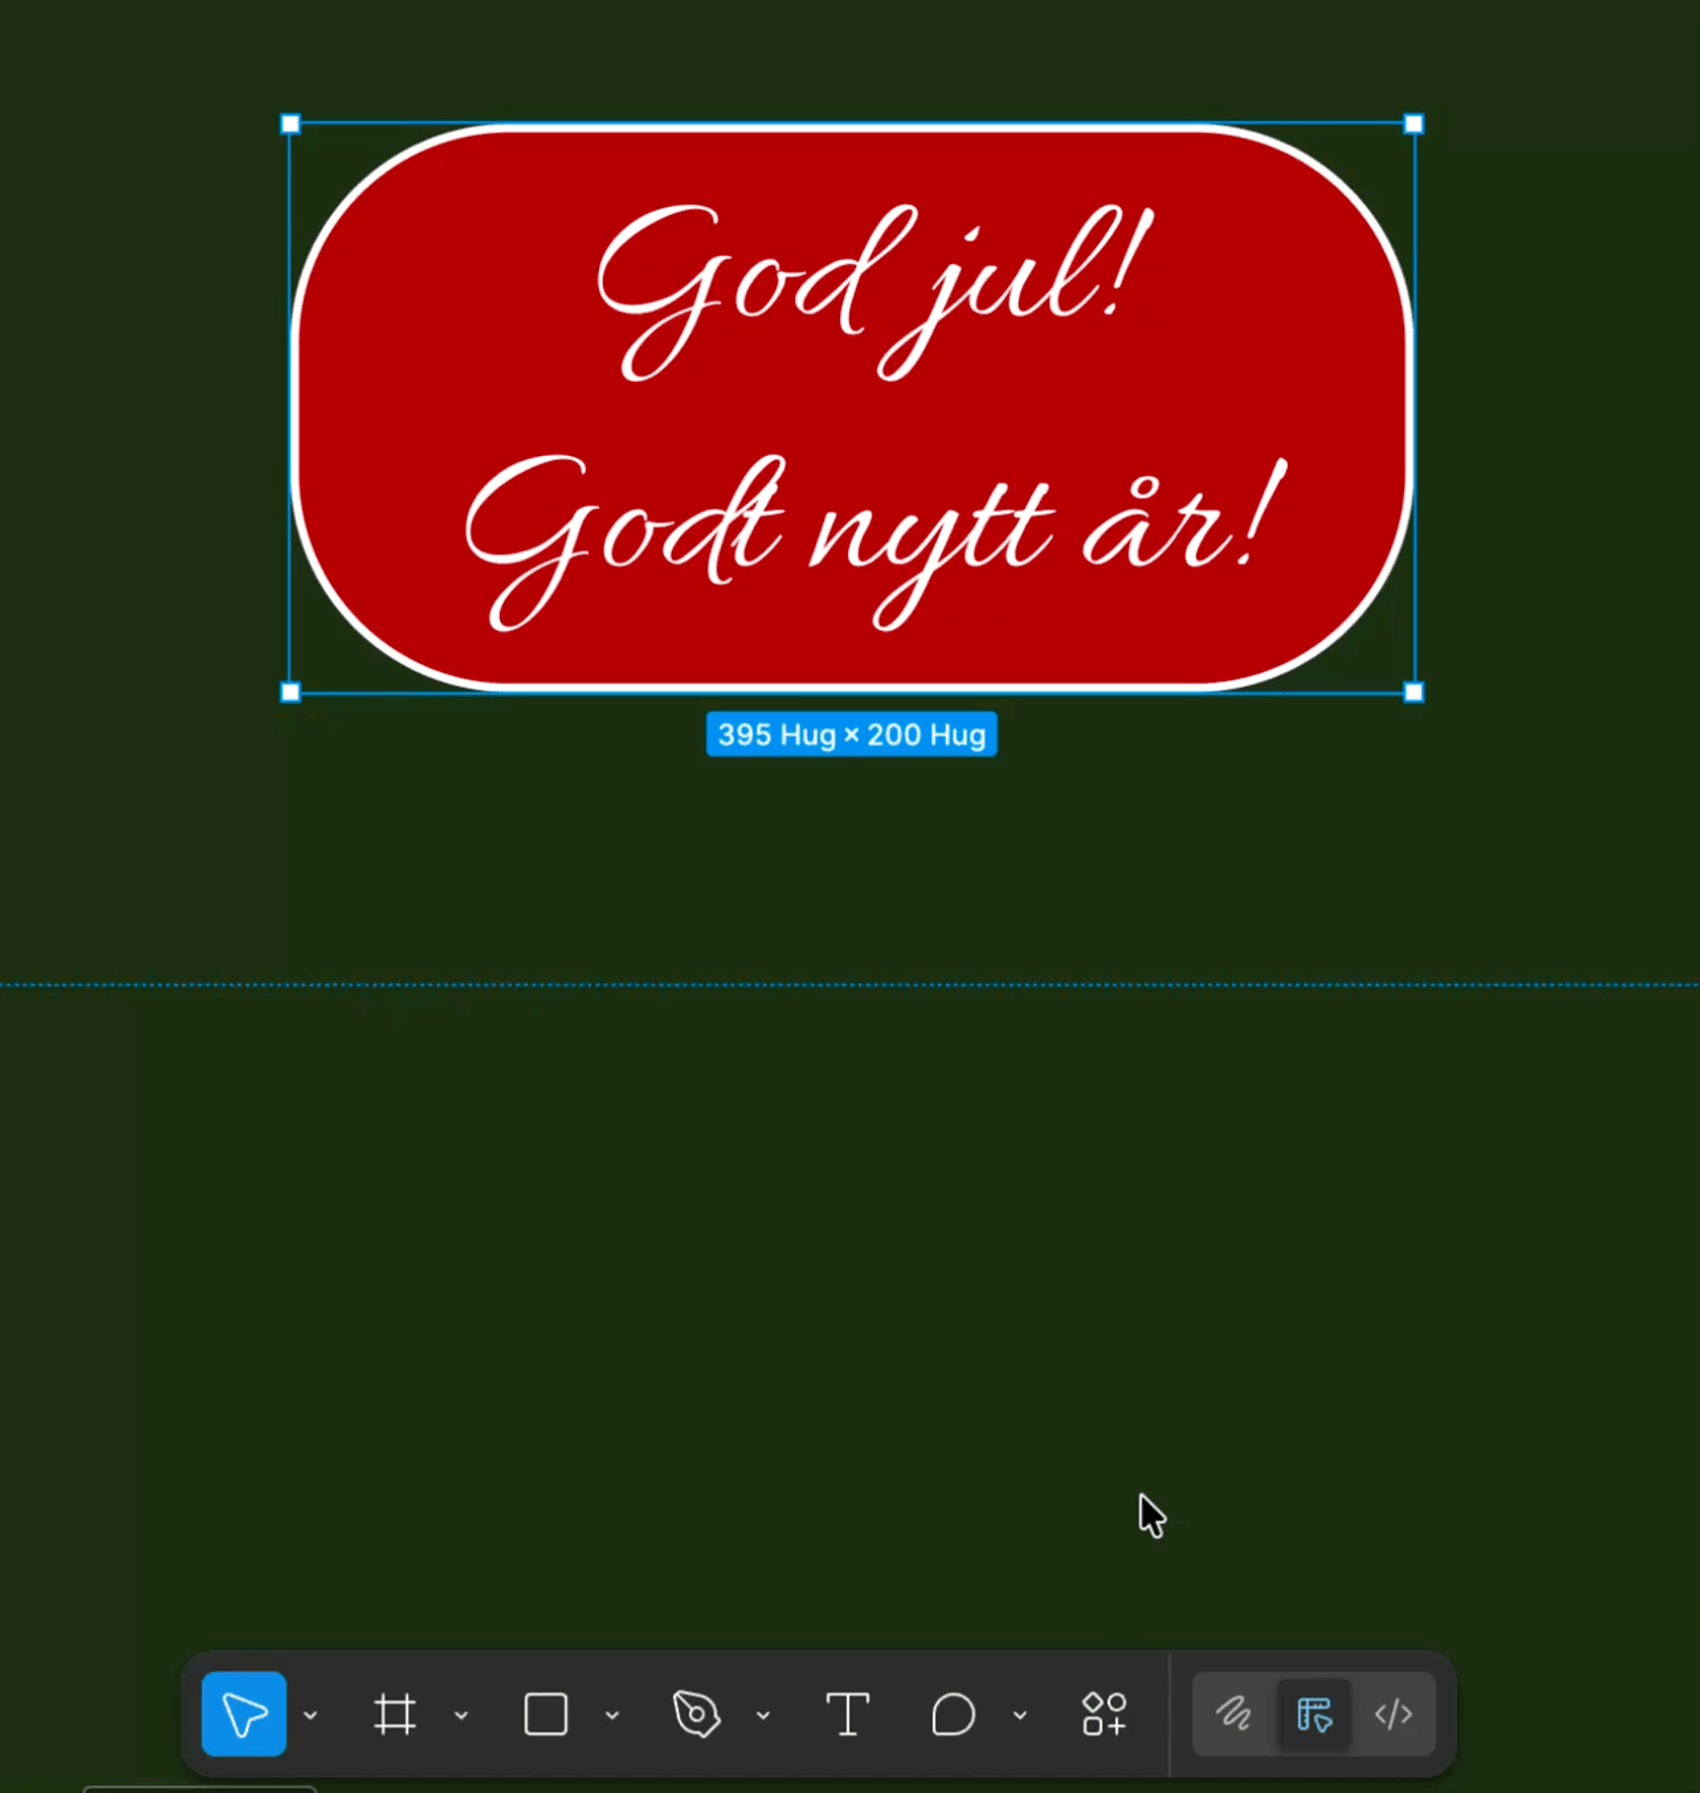Open the Comment tool options chevron
1700x1793 pixels.
[1020, 1715]
